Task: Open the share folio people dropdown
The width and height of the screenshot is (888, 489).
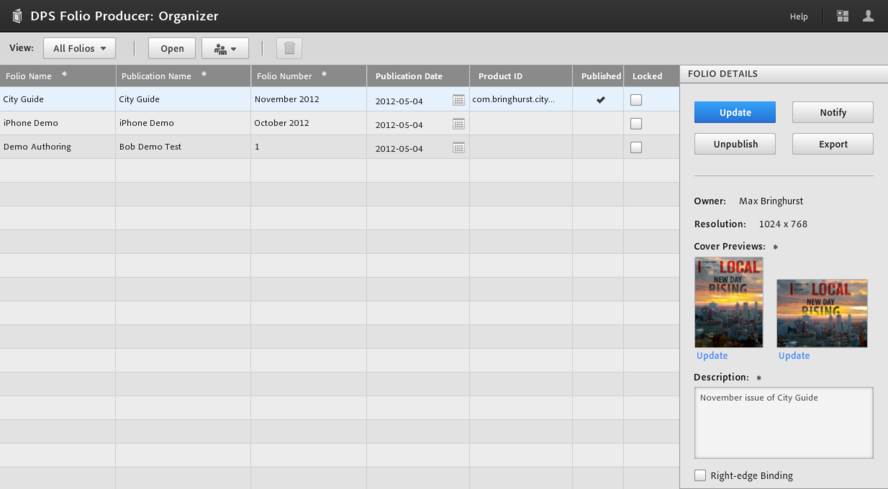Action: click(225, 48)
